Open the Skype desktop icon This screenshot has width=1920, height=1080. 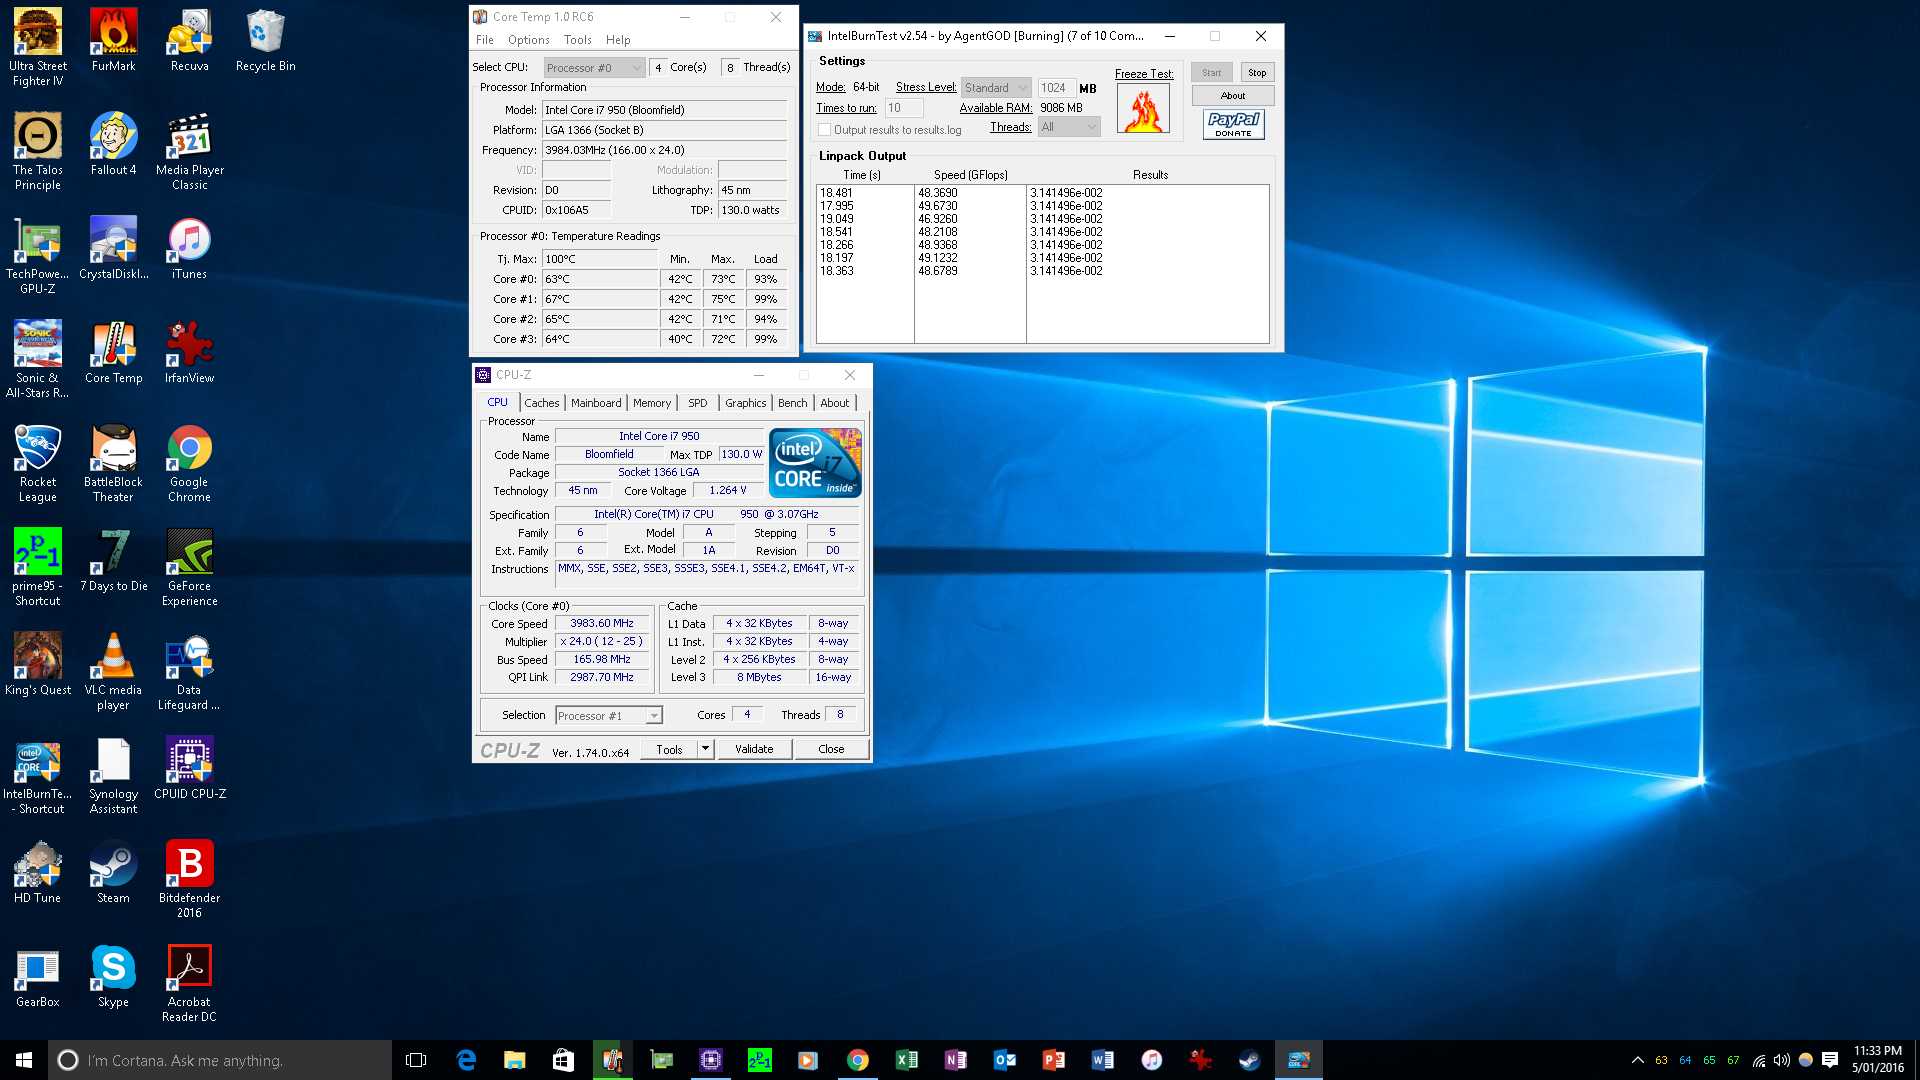point(113,976)
